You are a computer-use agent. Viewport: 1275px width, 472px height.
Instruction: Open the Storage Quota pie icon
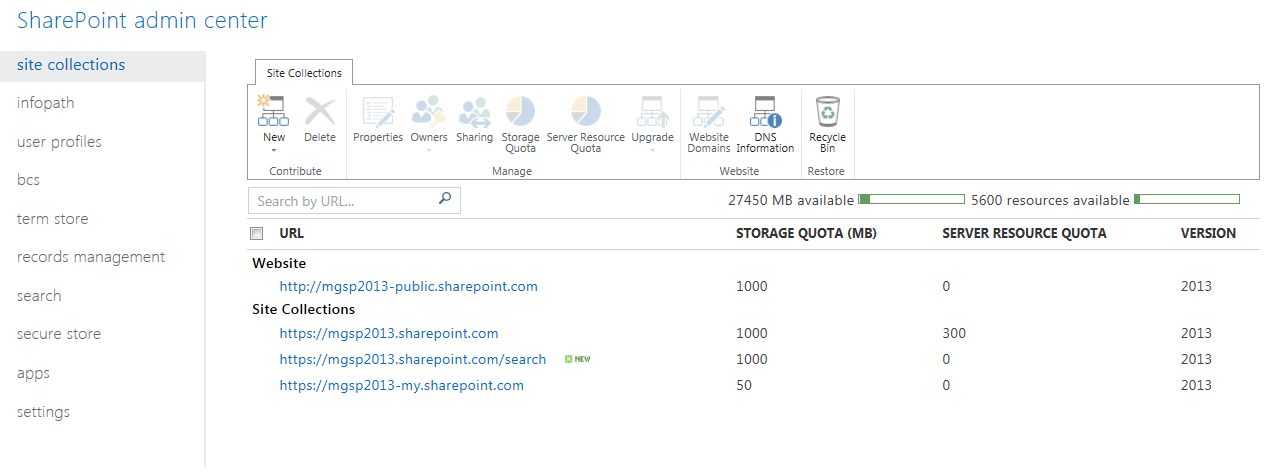click(520, 111)
